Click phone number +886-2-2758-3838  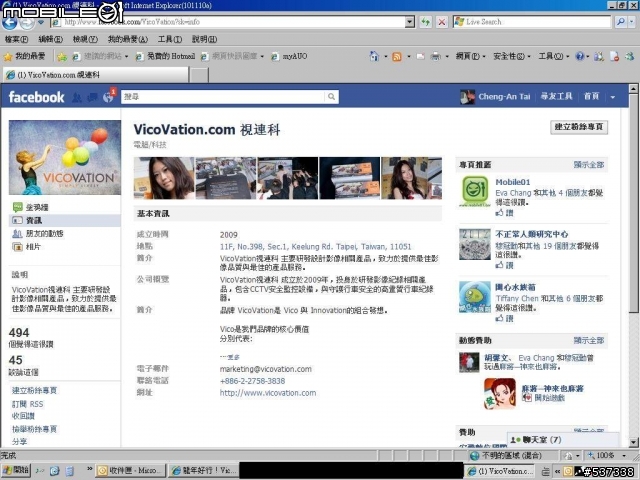point(252,381)
